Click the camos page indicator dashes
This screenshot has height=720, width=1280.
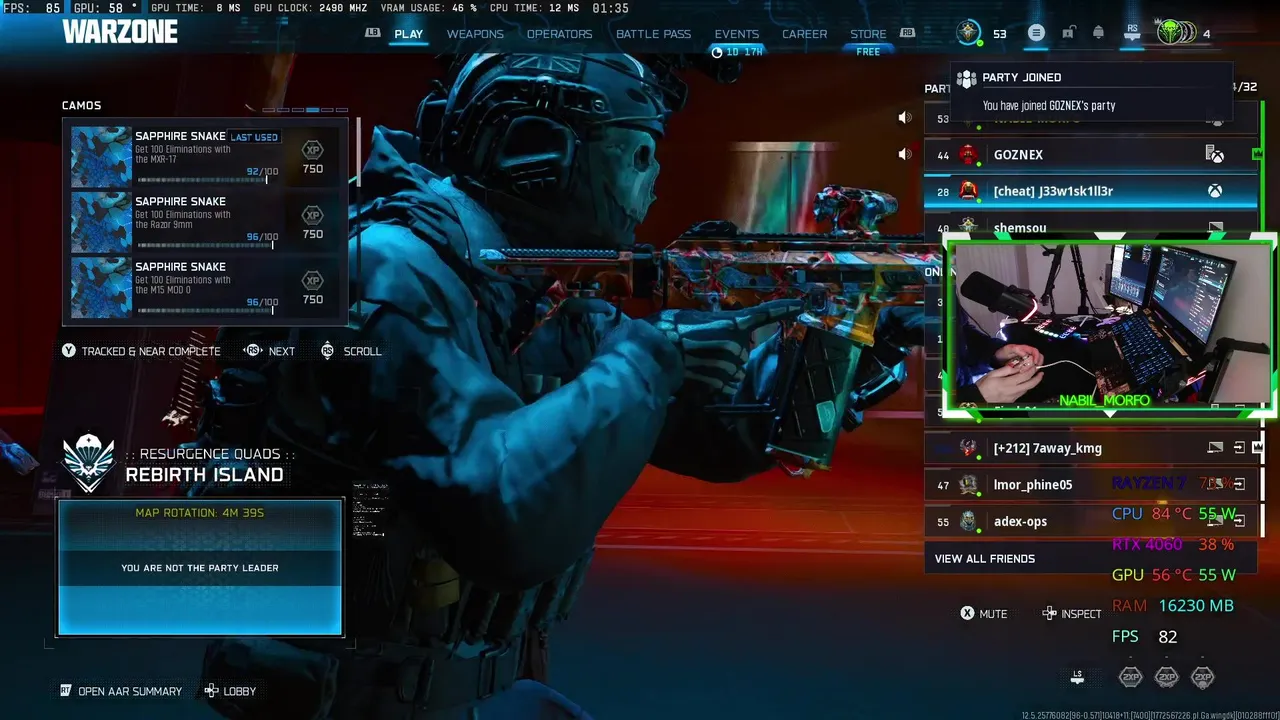(305, 109)
